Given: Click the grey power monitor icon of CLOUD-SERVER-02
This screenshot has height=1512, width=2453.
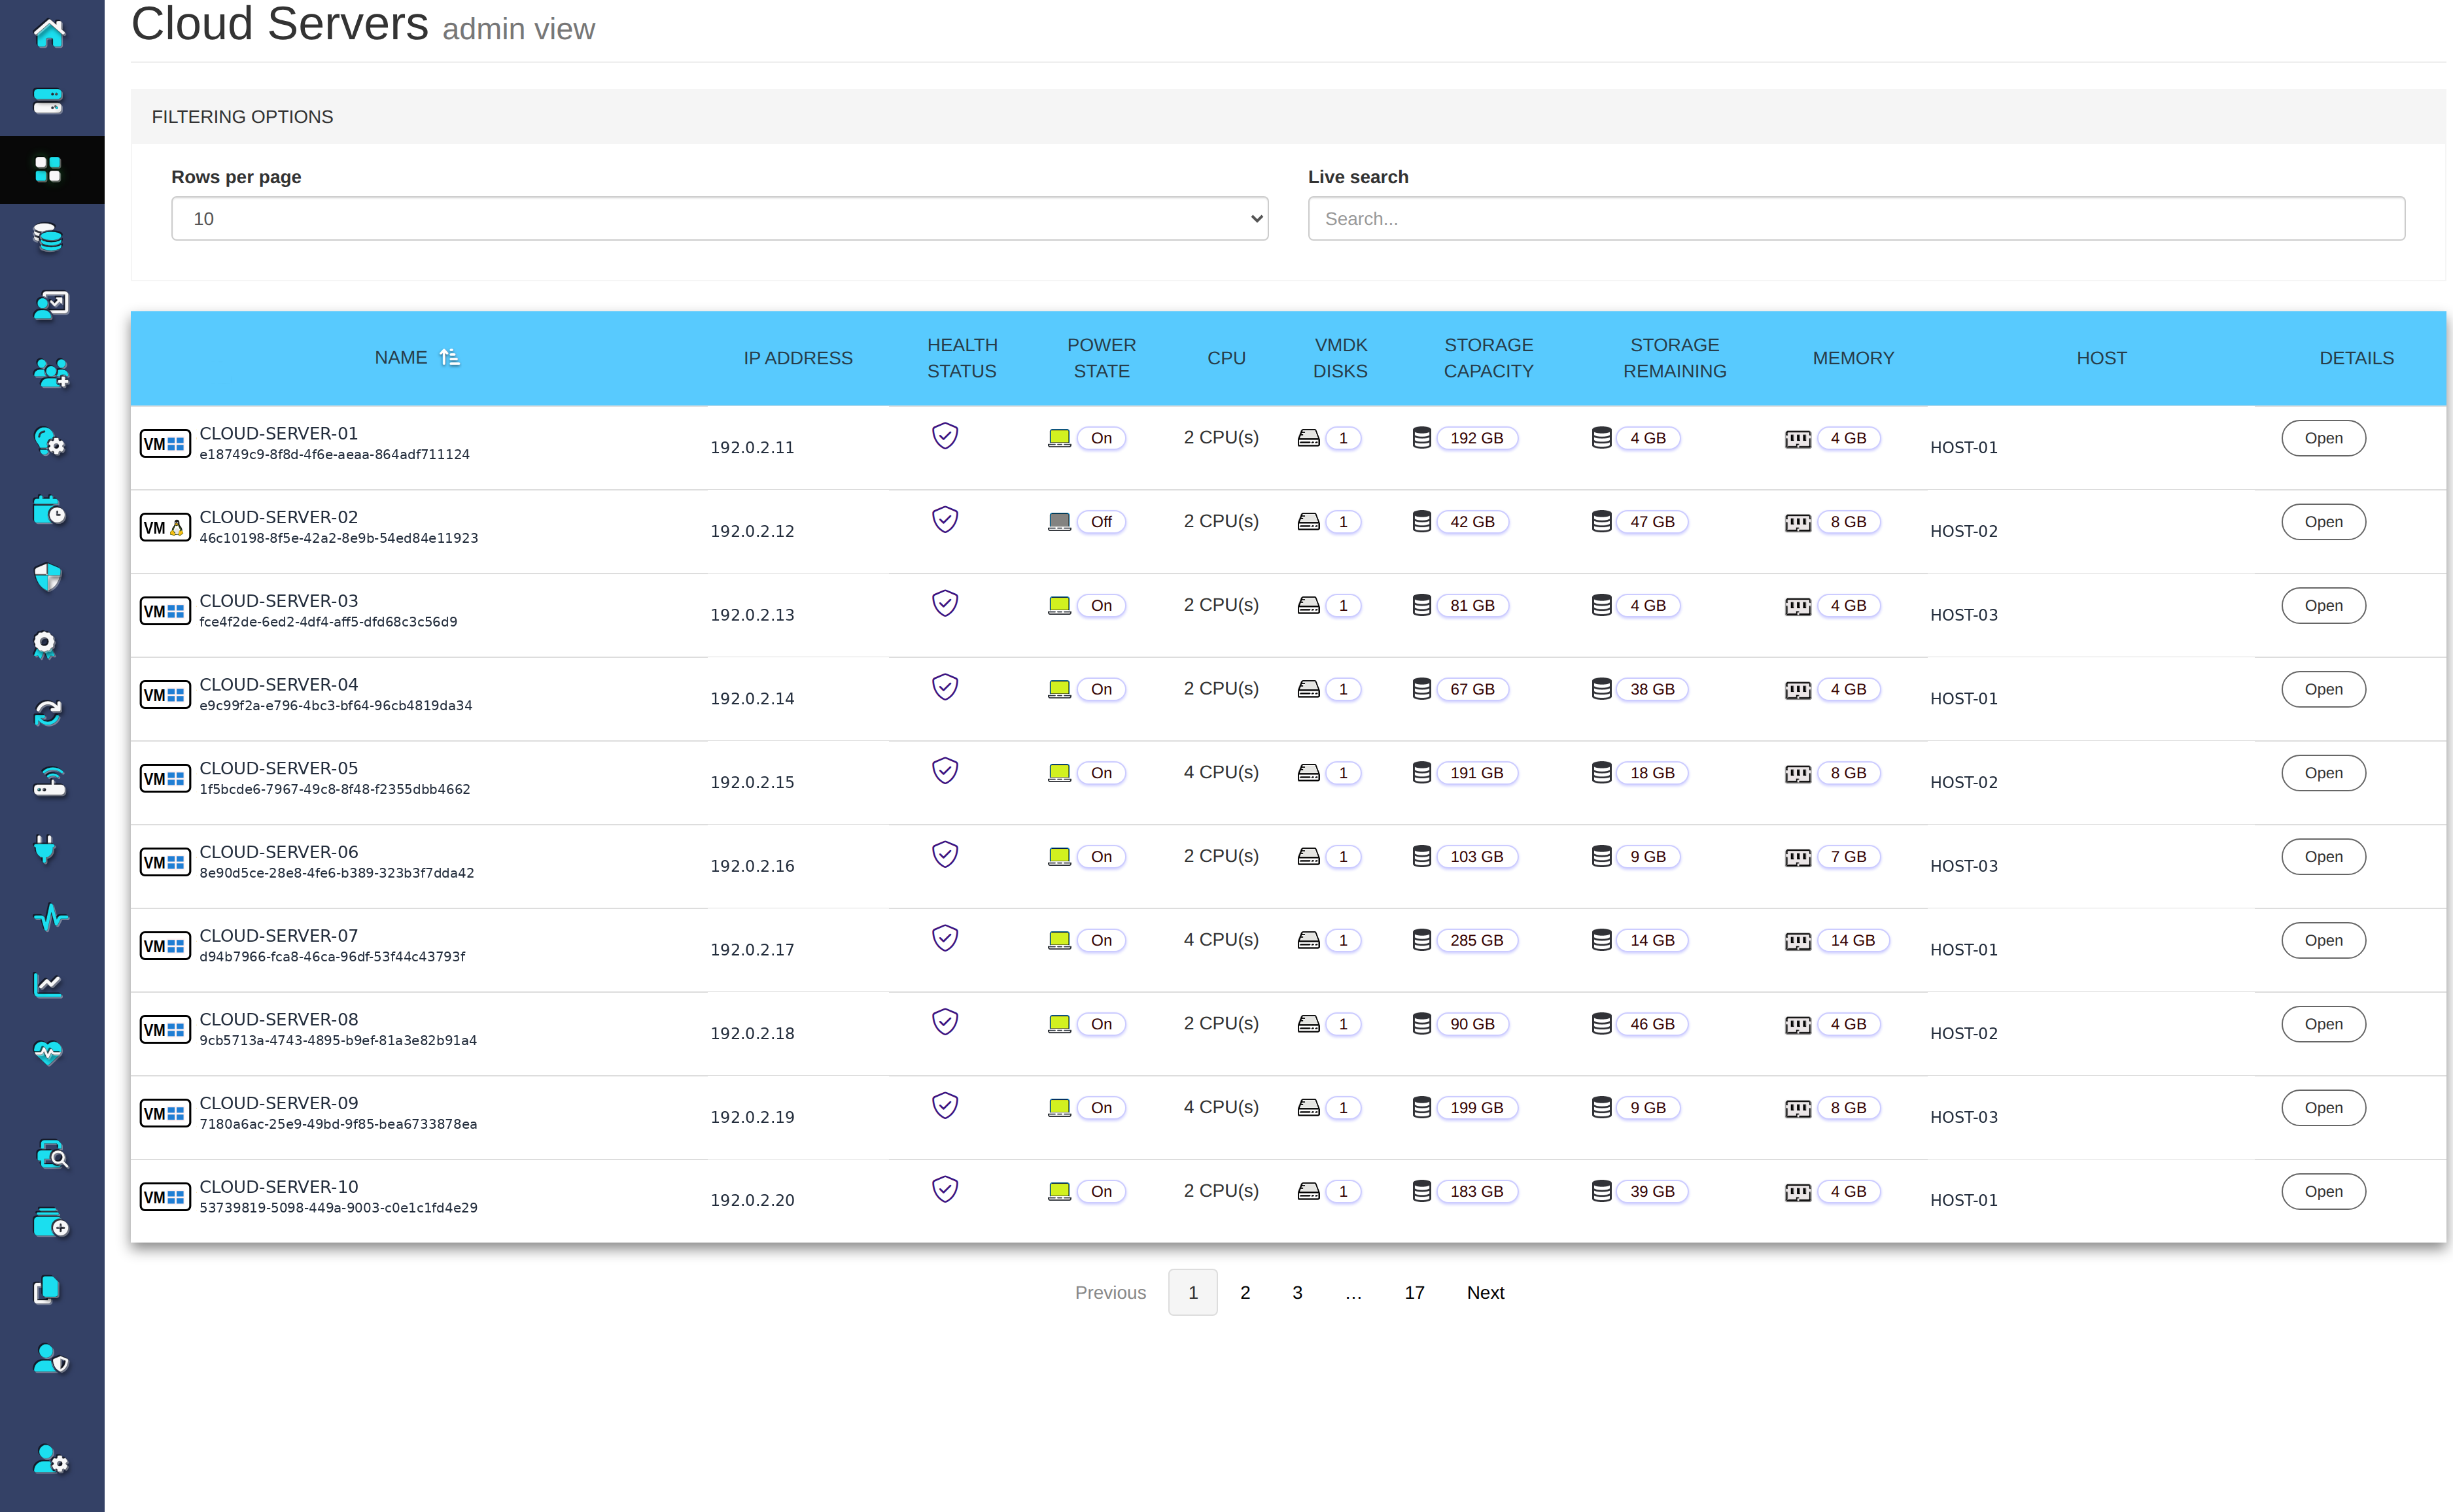Looking at the screenshot, I should tap(1059, 522).
